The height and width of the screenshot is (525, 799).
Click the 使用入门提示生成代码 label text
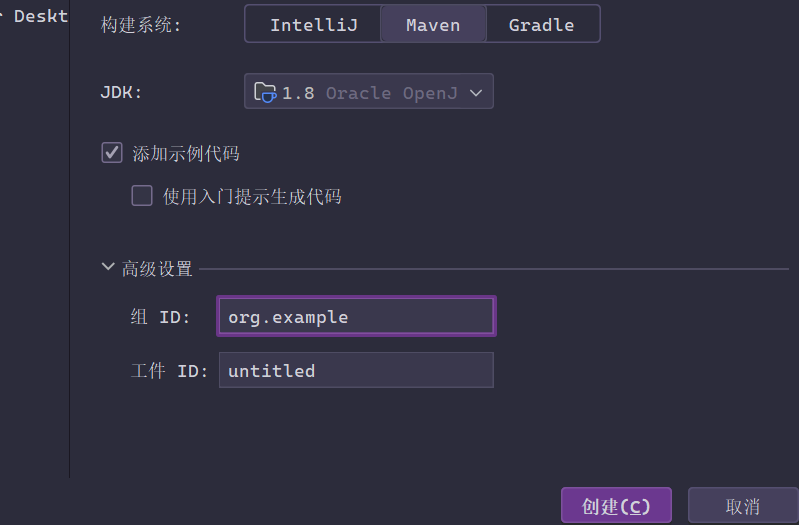[x=252, y=197]
